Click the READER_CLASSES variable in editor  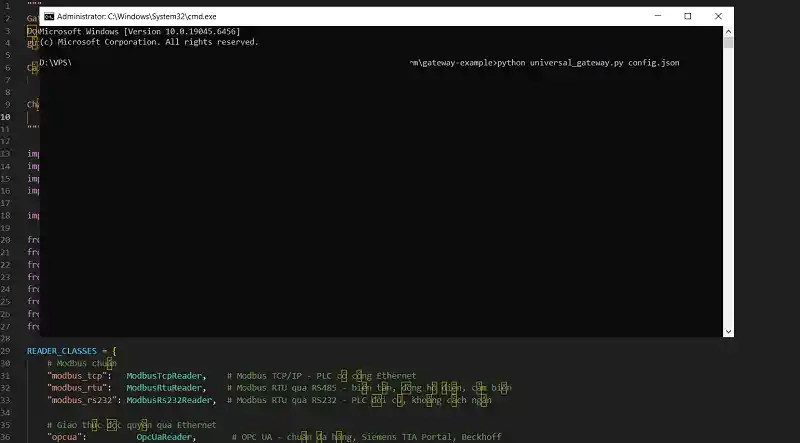tap(62, 351)
